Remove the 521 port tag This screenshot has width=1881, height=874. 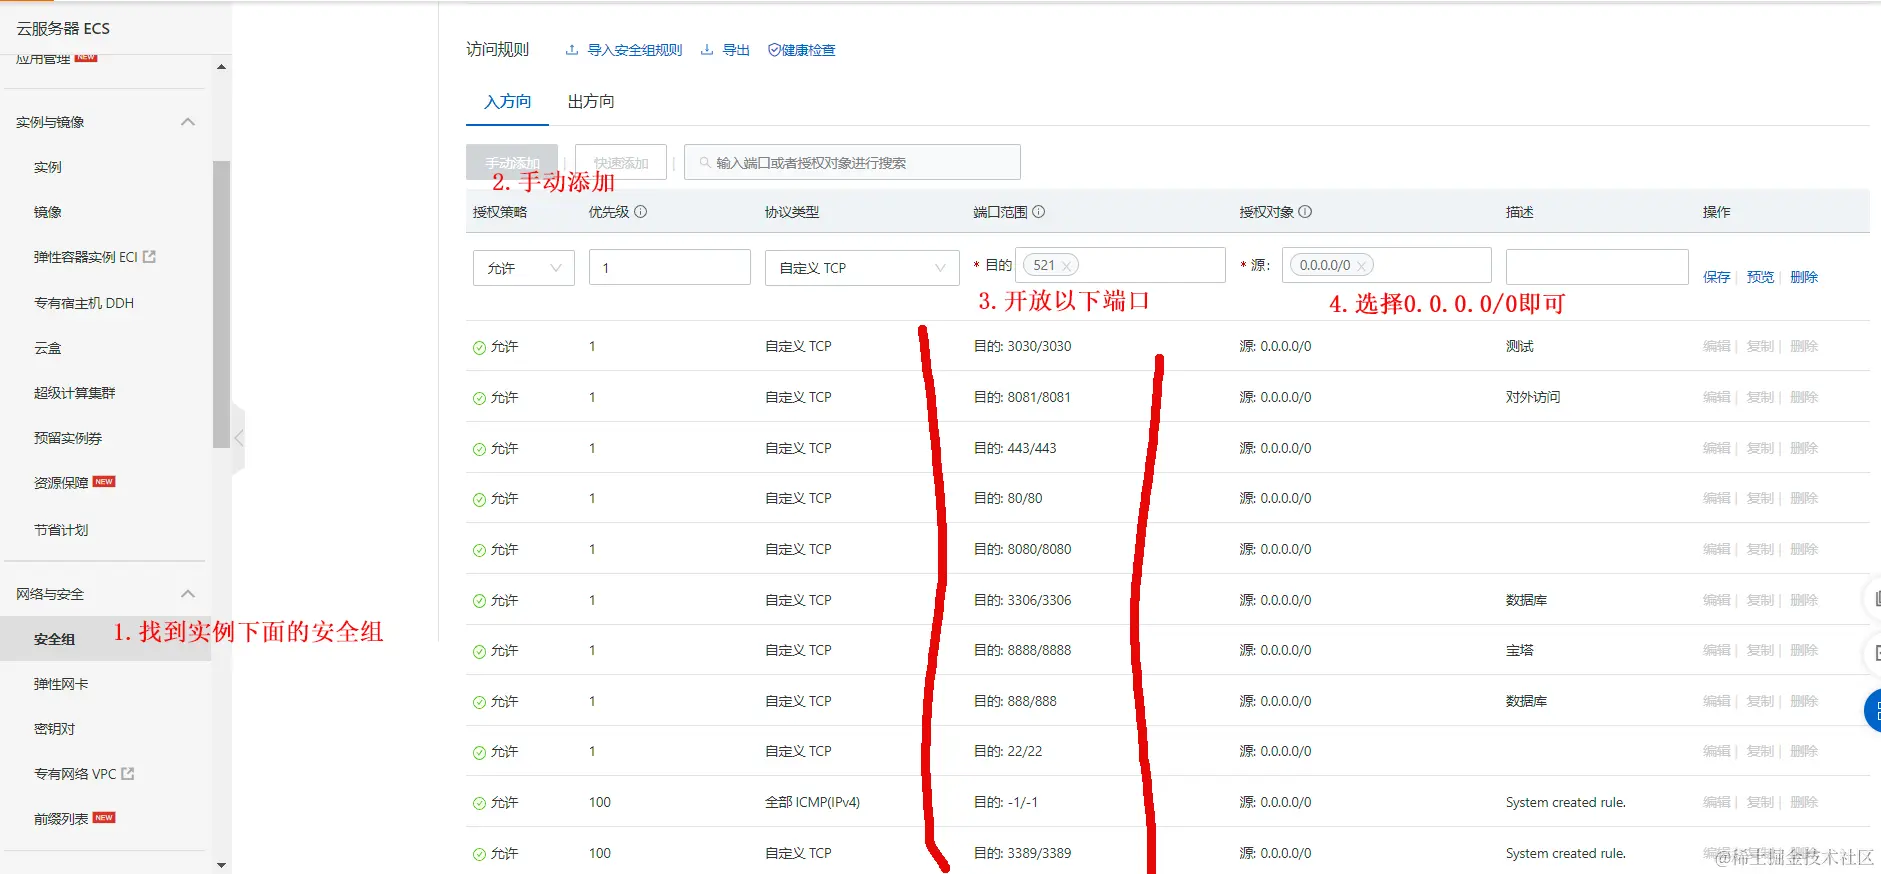coord(1066,266)
